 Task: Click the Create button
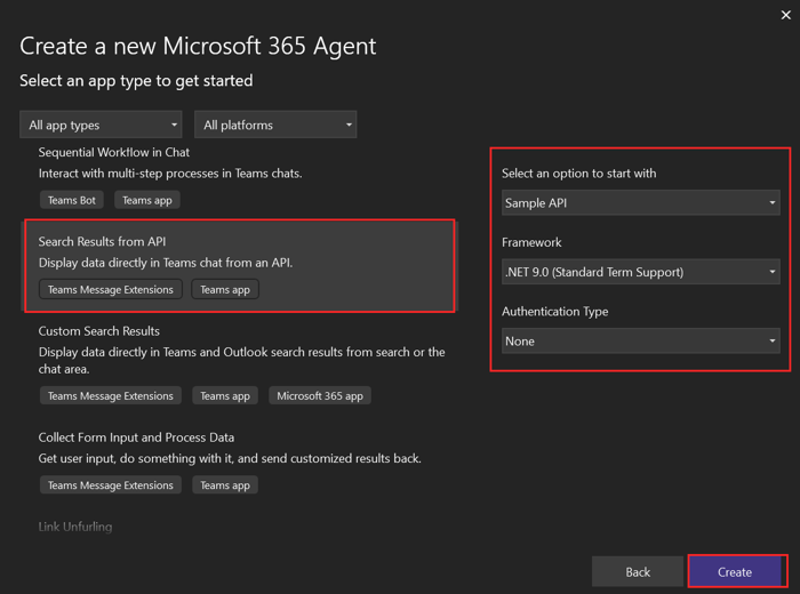(737, 571)
